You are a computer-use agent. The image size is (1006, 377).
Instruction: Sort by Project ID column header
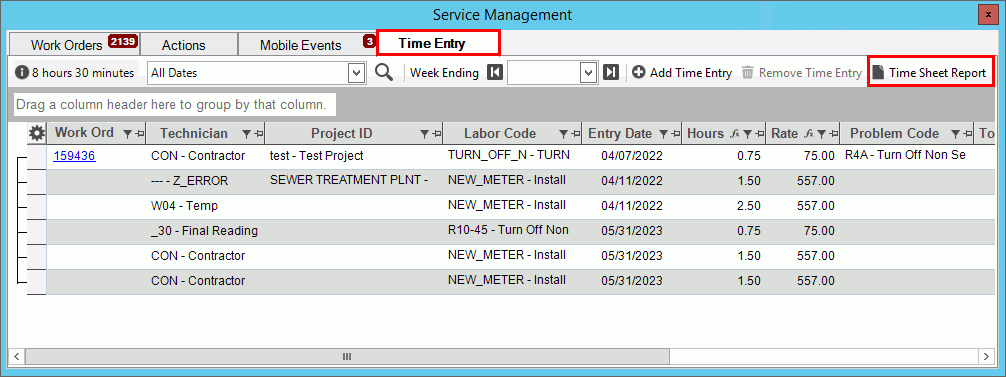pos(341,133)
